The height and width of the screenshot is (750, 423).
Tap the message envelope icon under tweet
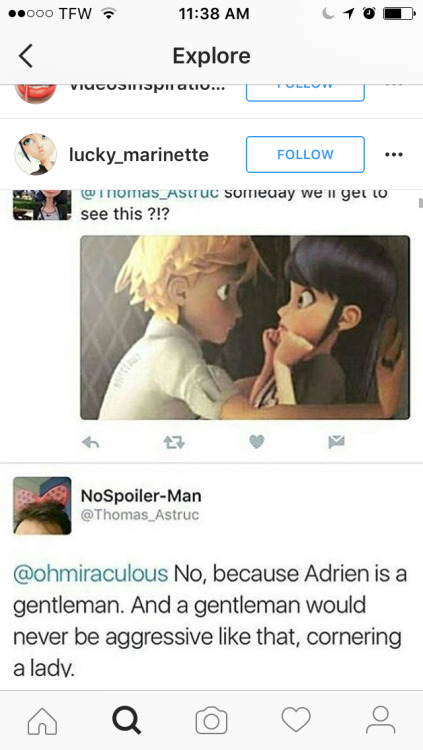[x=336, y=442]
